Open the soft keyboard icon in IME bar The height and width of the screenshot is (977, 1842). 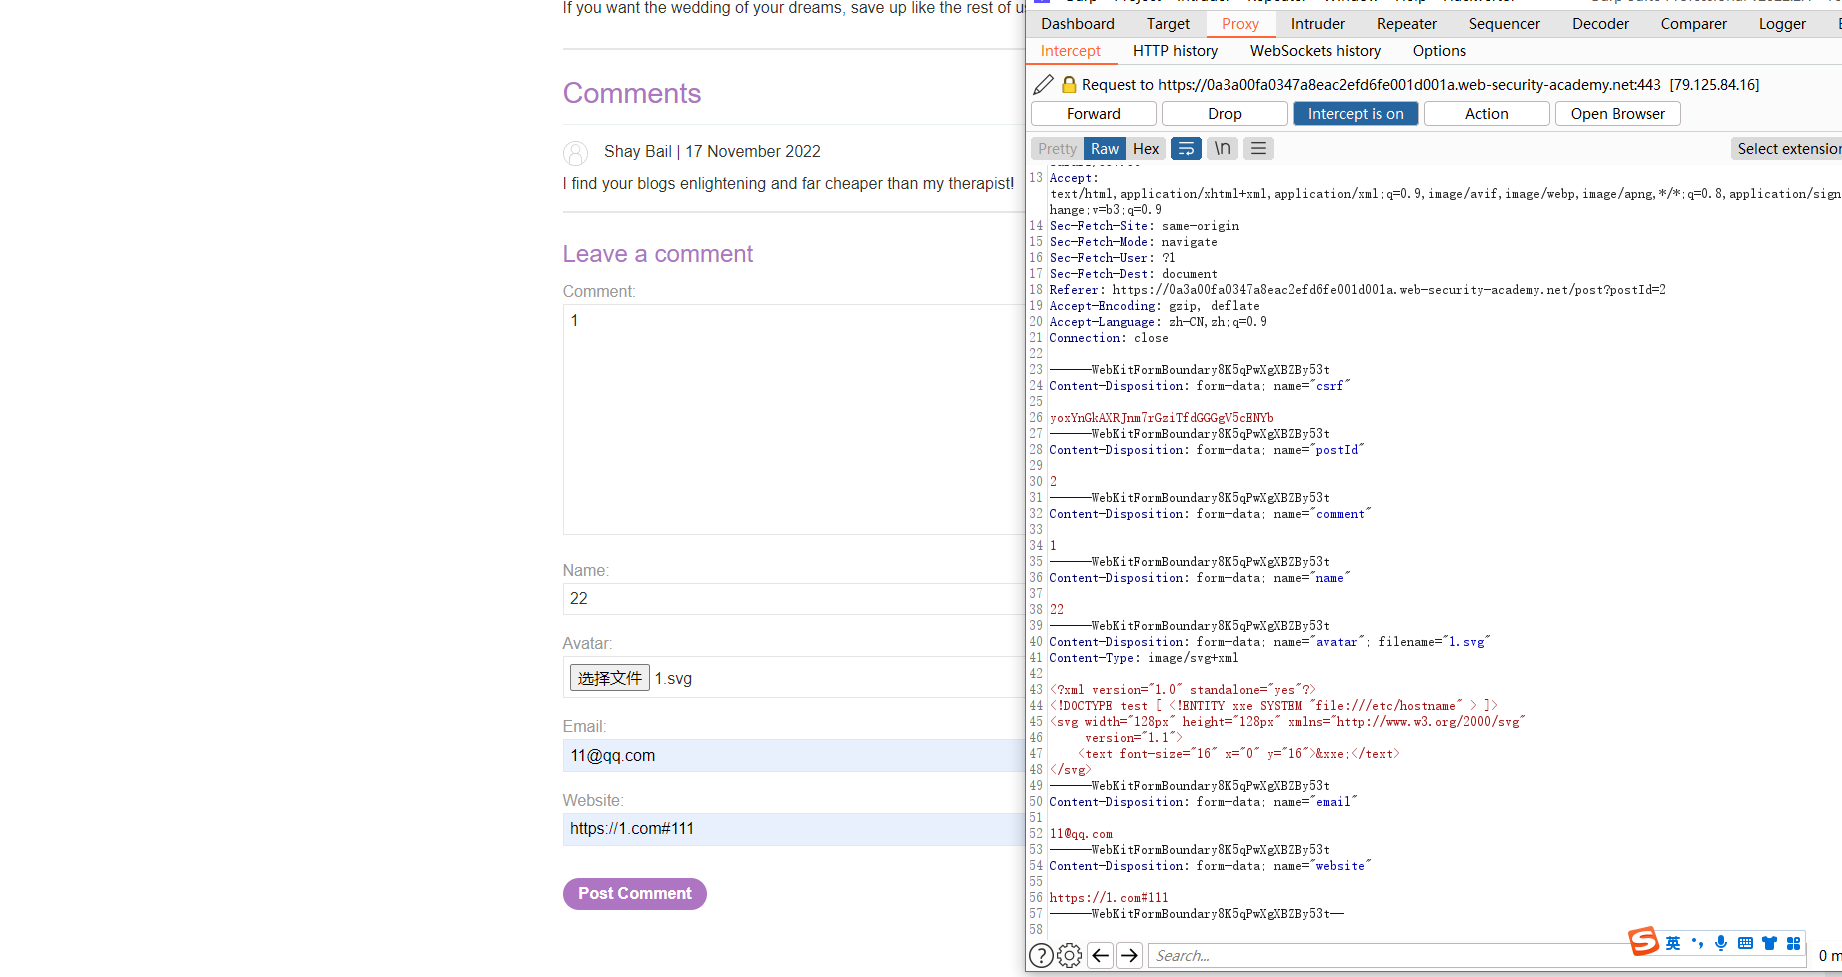tap(1745, 943)
